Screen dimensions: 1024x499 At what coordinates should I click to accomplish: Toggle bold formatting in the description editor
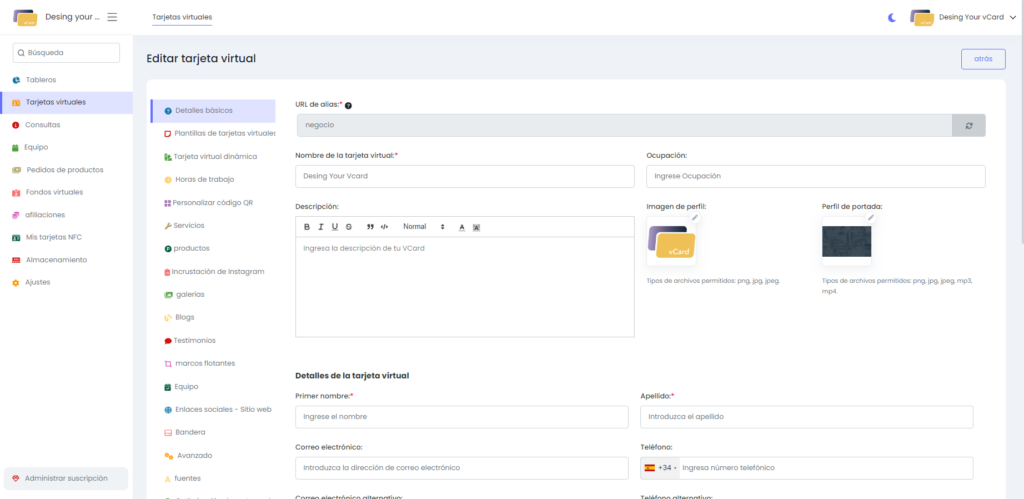307,227
